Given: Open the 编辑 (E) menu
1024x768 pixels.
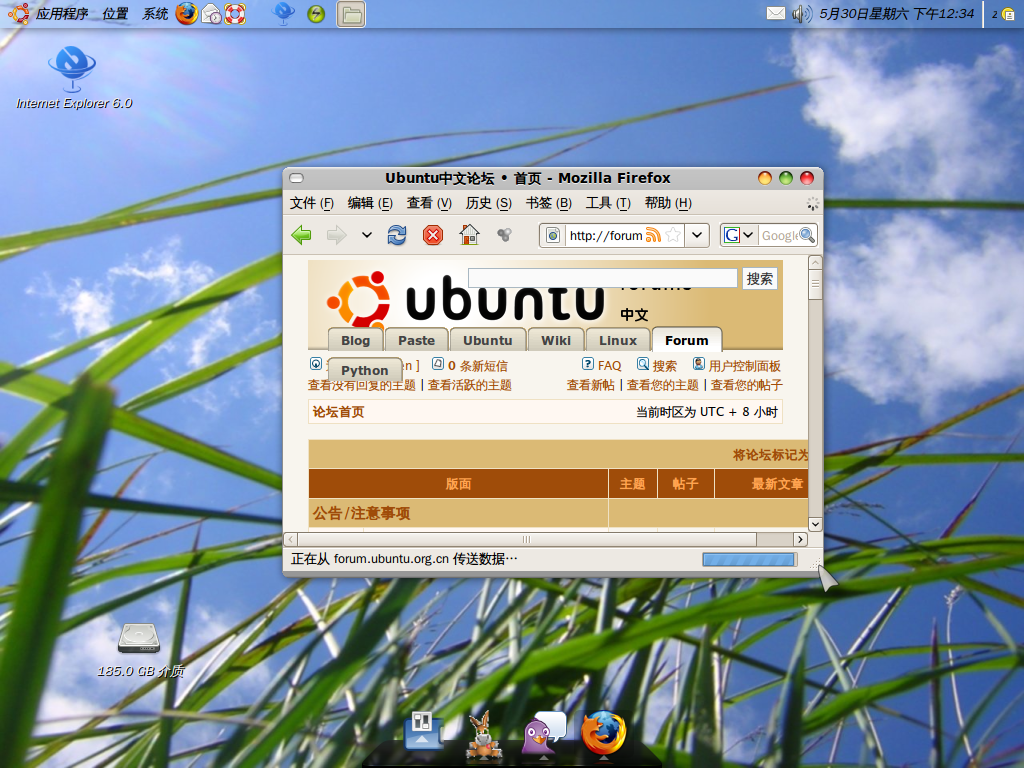Looking at the screenshot, I should (x=370, y=203).
